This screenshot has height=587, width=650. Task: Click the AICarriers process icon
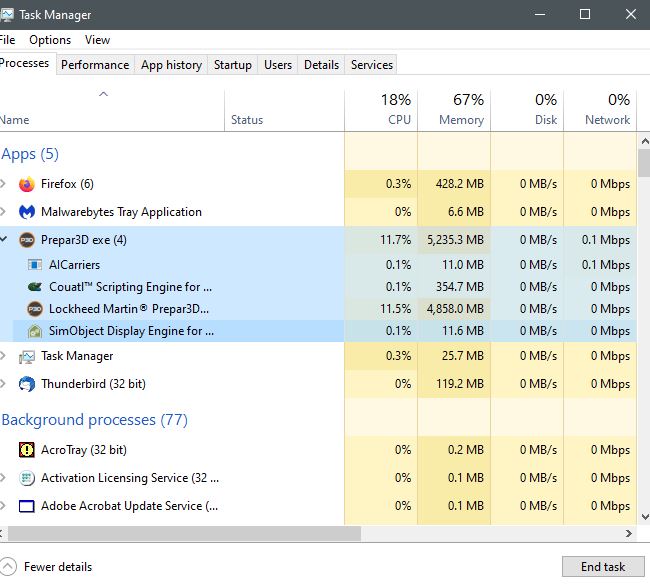pos(35,264)
